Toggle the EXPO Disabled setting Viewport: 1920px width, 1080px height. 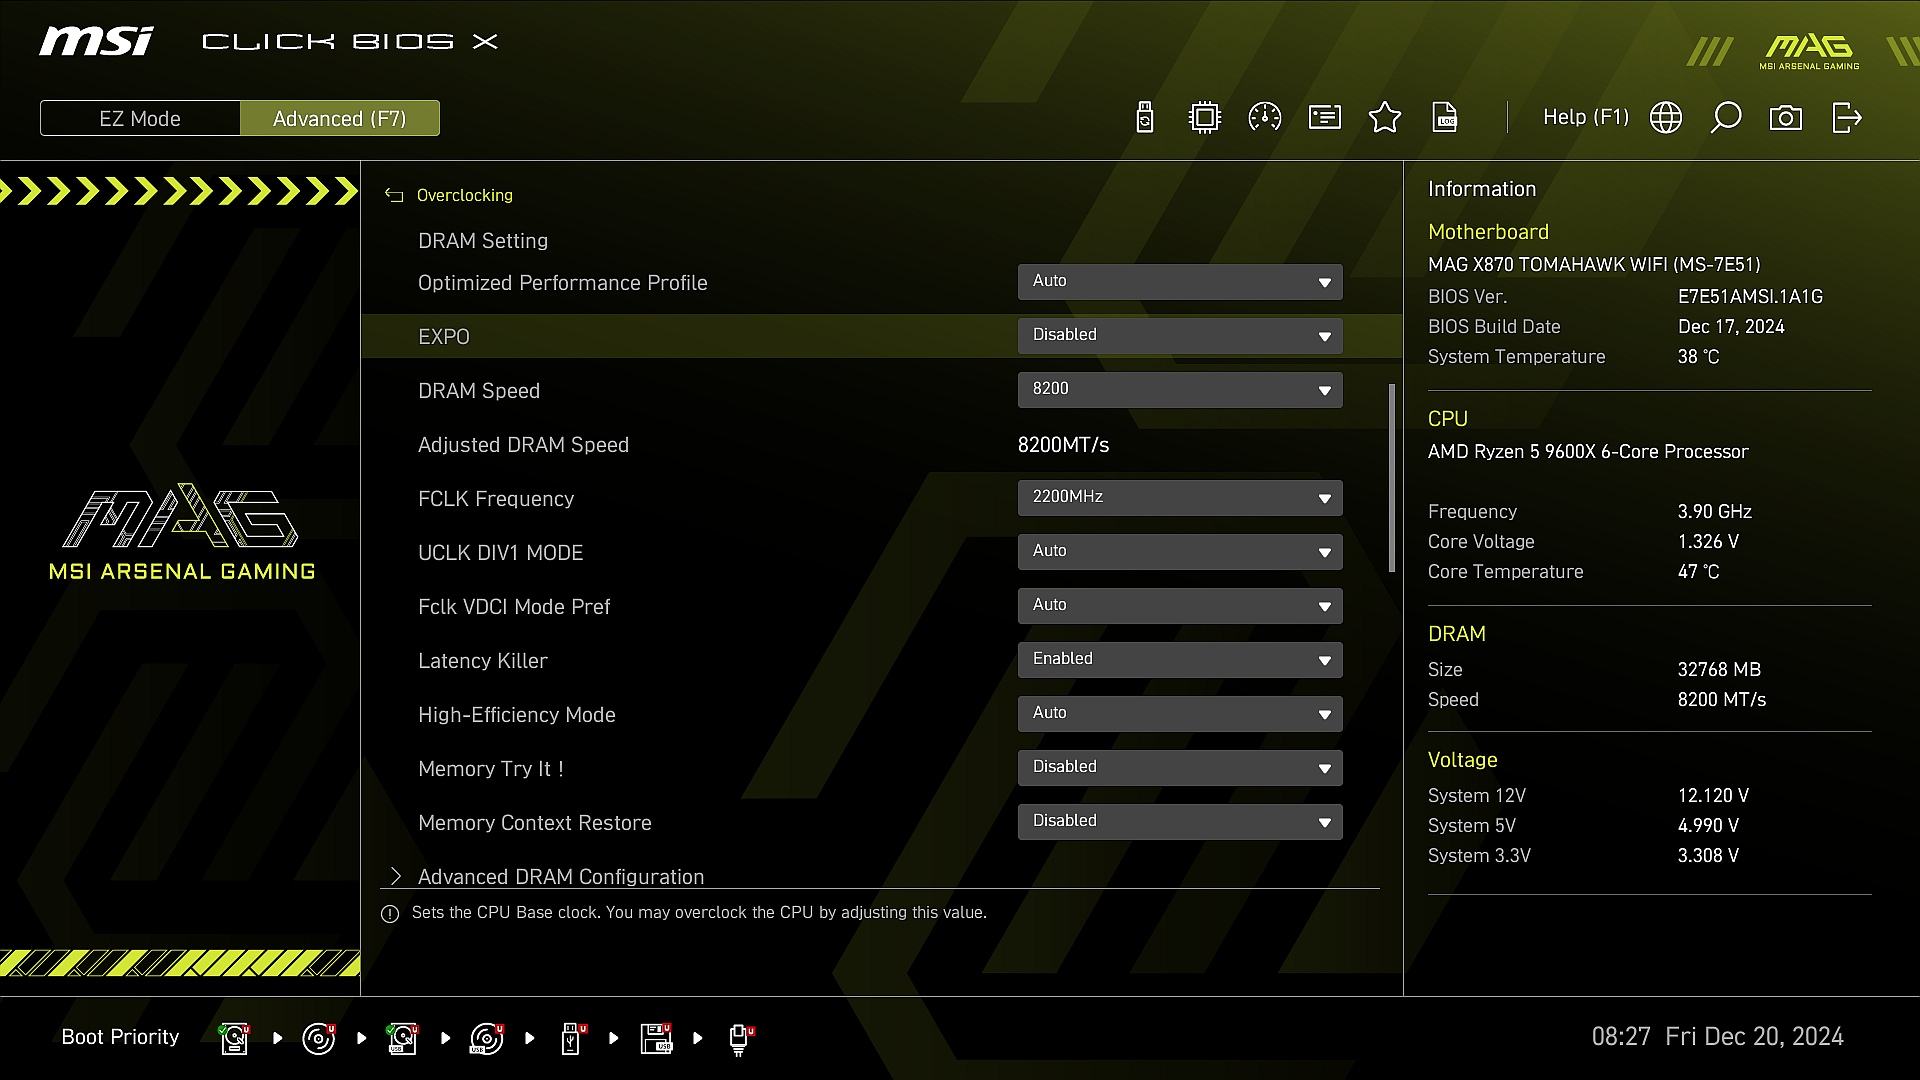(1180, 336)
